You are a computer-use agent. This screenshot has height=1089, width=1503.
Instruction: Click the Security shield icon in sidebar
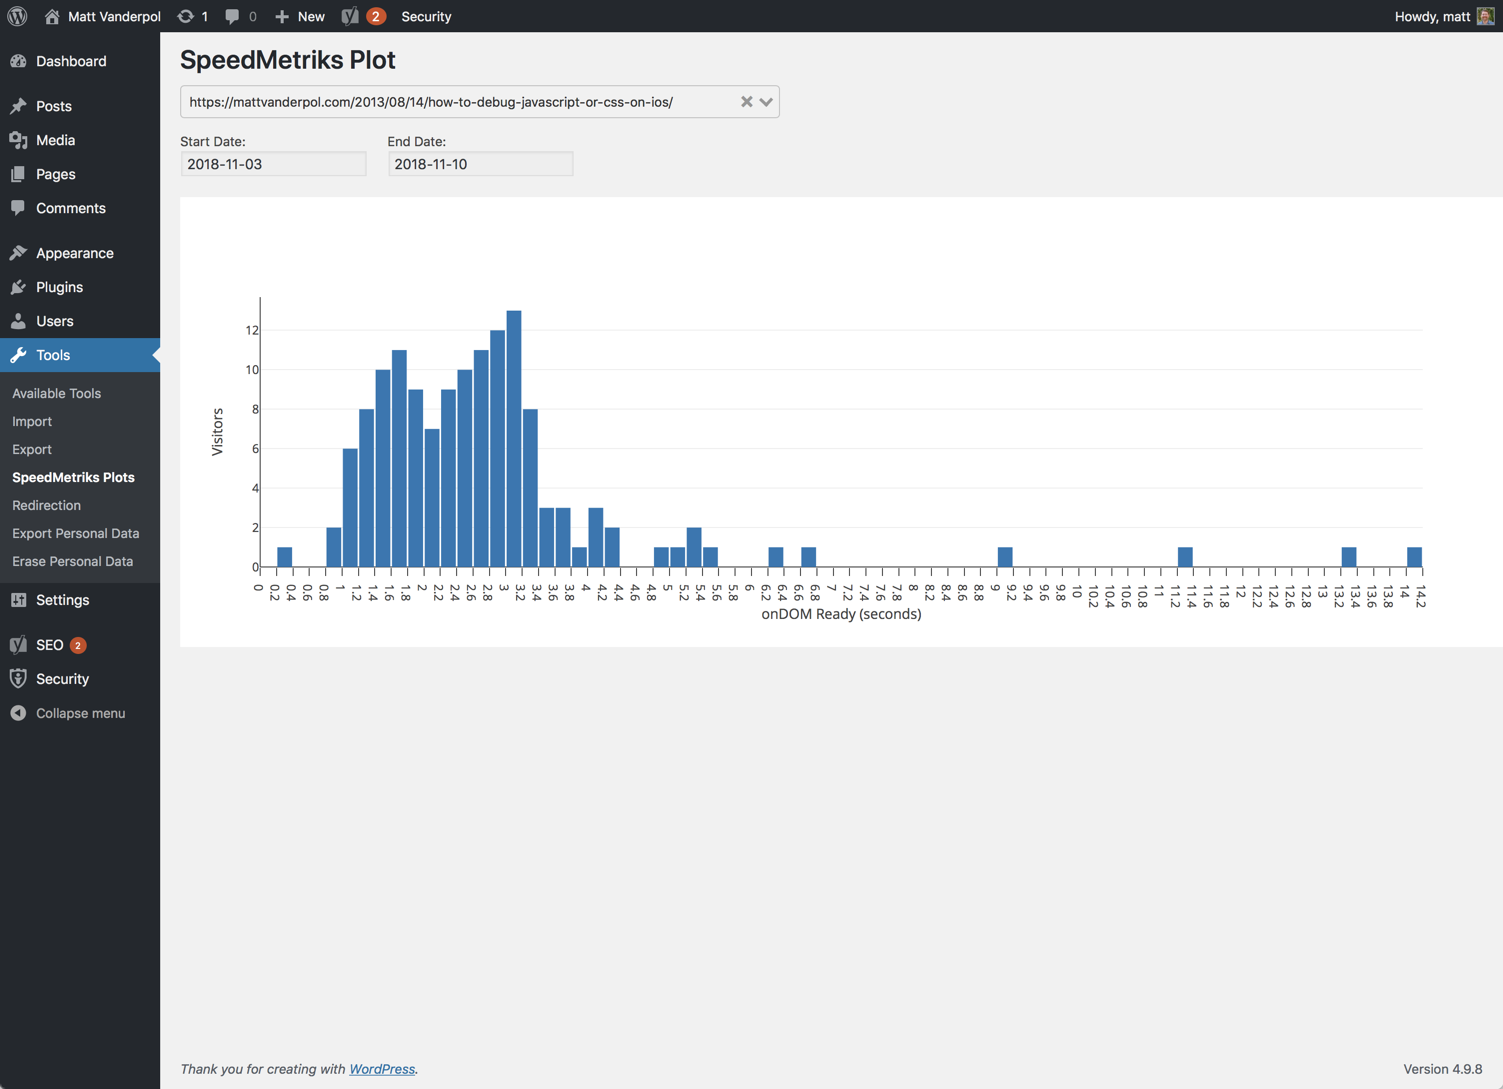[x=18, y=679]
